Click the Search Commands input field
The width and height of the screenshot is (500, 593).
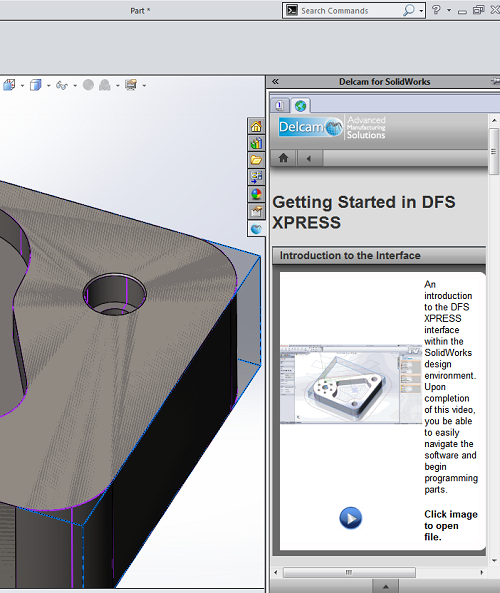350,11
